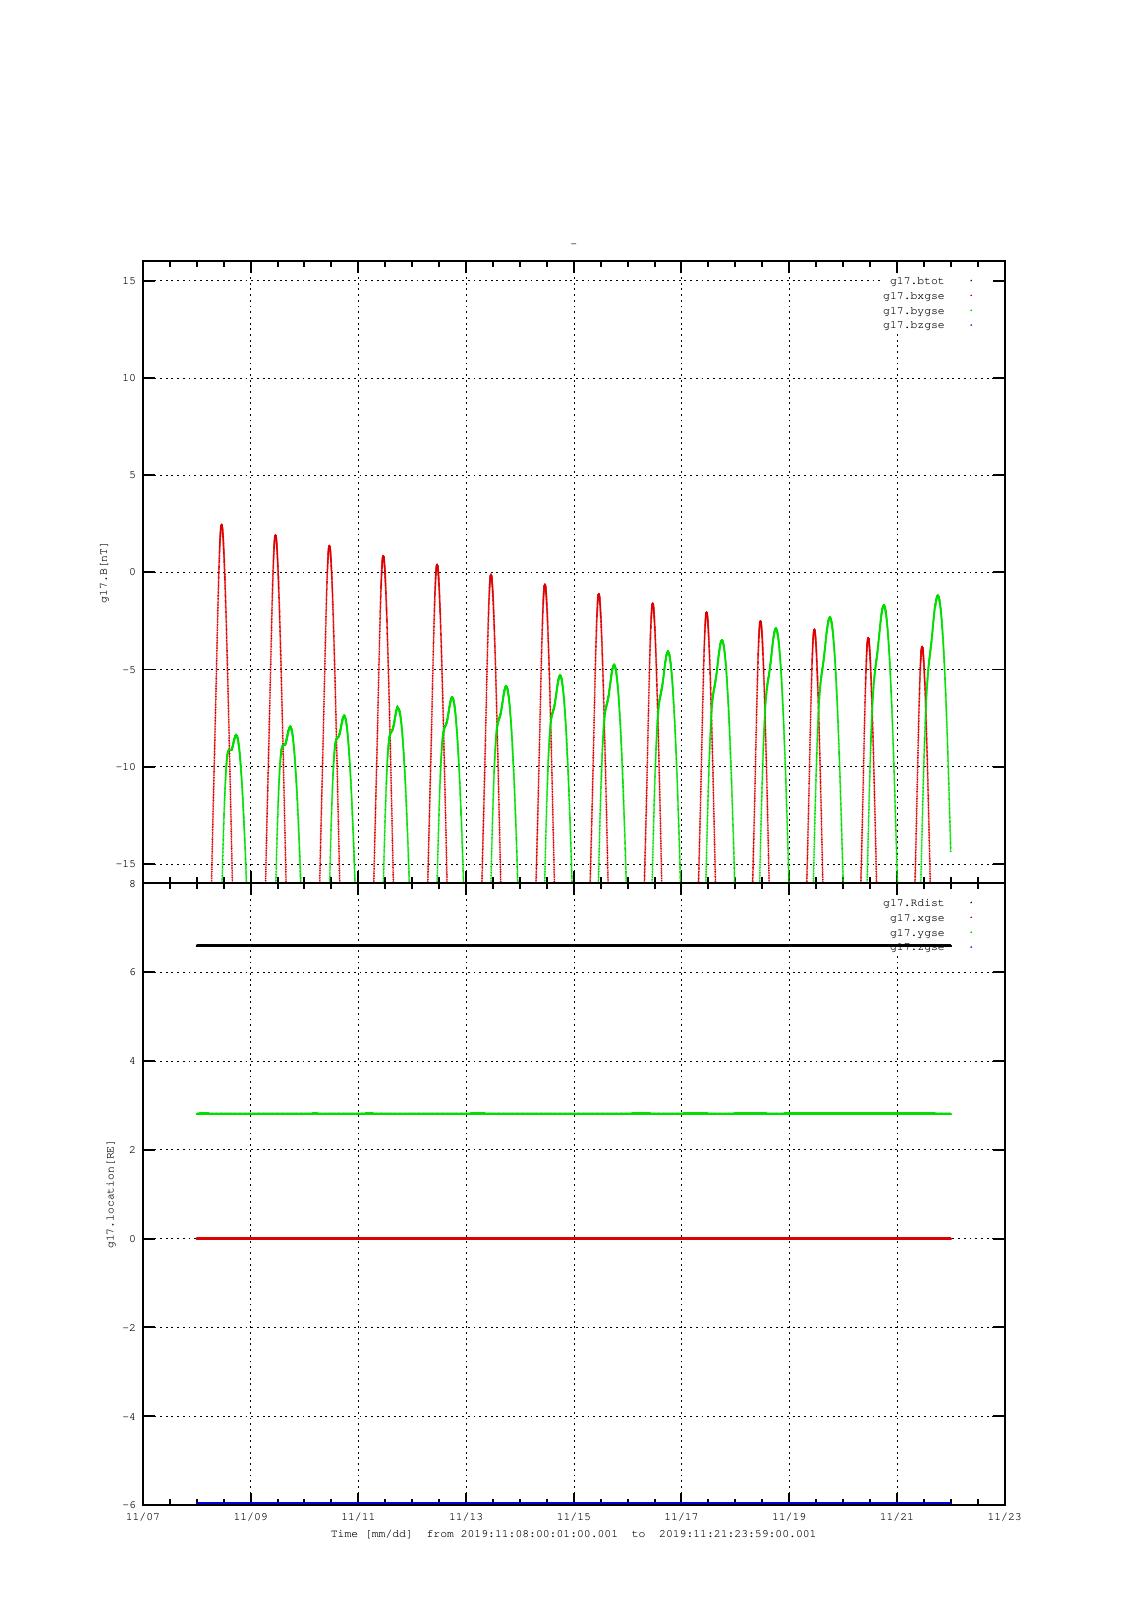This screenshot has width=1131, height=1600.
Task: Select the g17.xgse legend entry
Action: (x=916, y=918)
